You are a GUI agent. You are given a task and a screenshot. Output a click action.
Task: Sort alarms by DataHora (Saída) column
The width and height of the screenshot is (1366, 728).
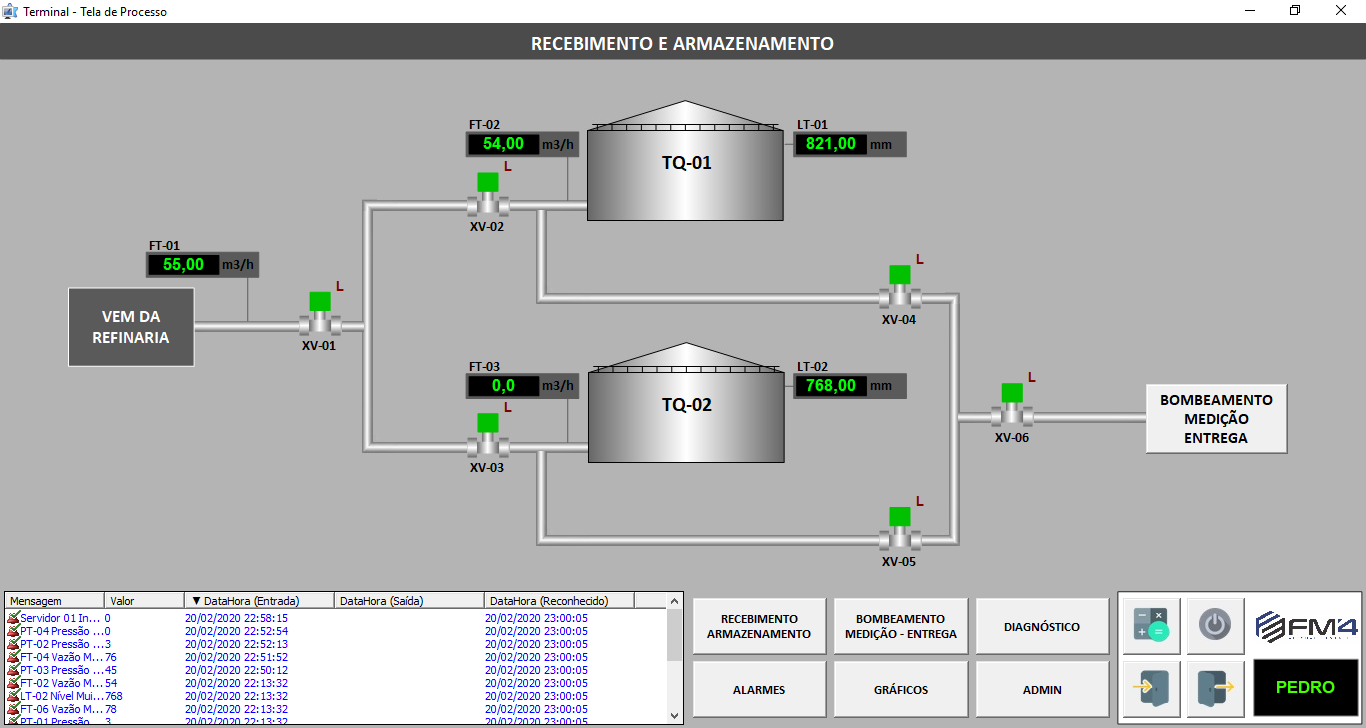[x=409, y=601]
